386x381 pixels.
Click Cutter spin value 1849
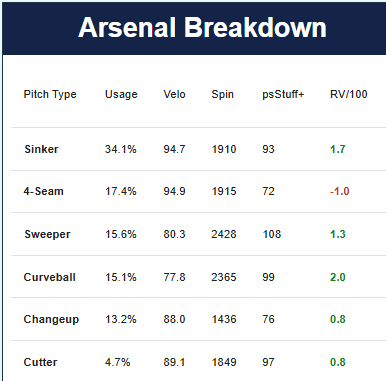point(224,362)
